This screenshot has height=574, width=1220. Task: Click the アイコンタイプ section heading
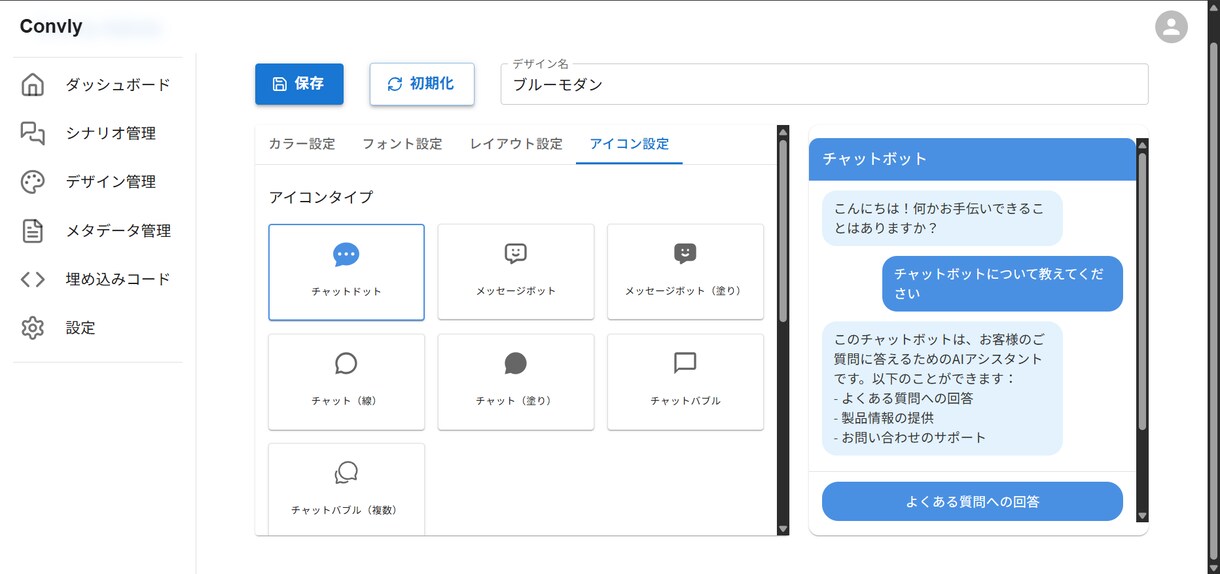pyautogui.click(x=321, y=197)
